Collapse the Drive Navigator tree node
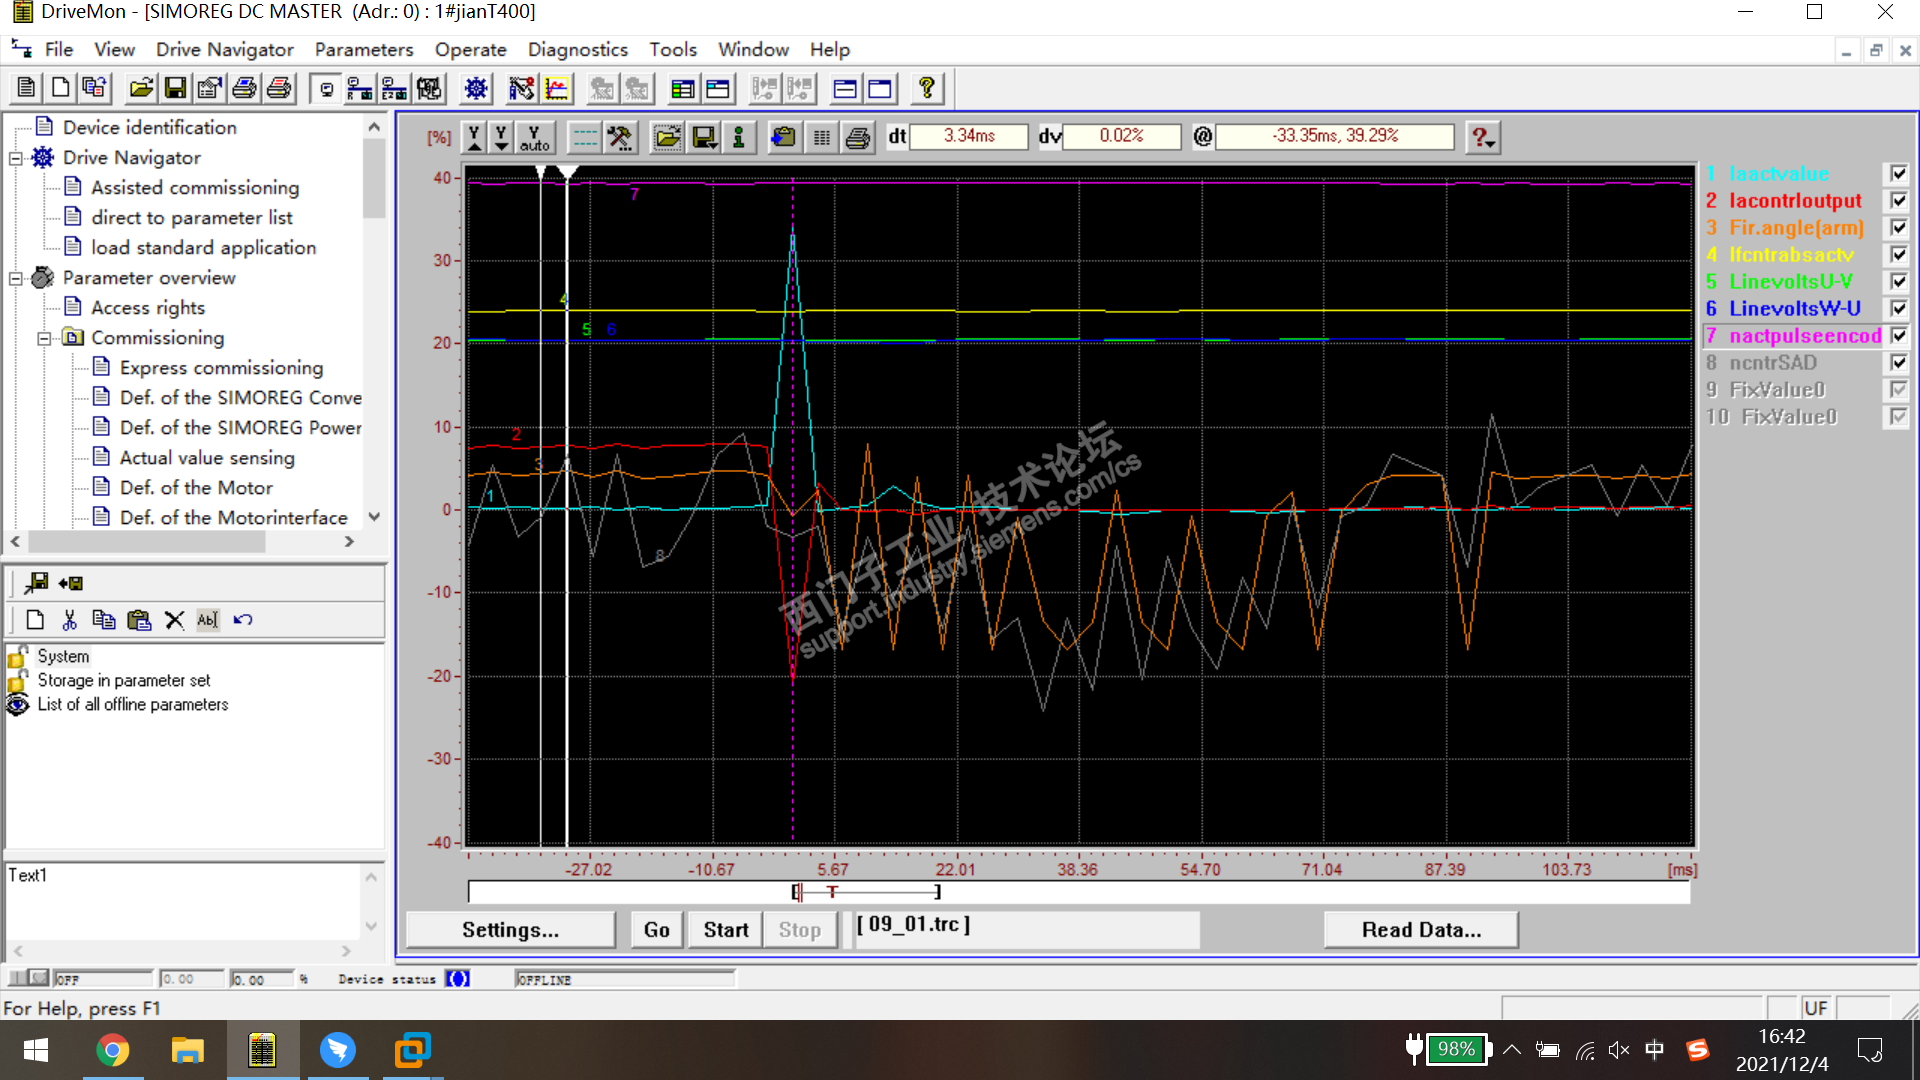 [16, 158]
